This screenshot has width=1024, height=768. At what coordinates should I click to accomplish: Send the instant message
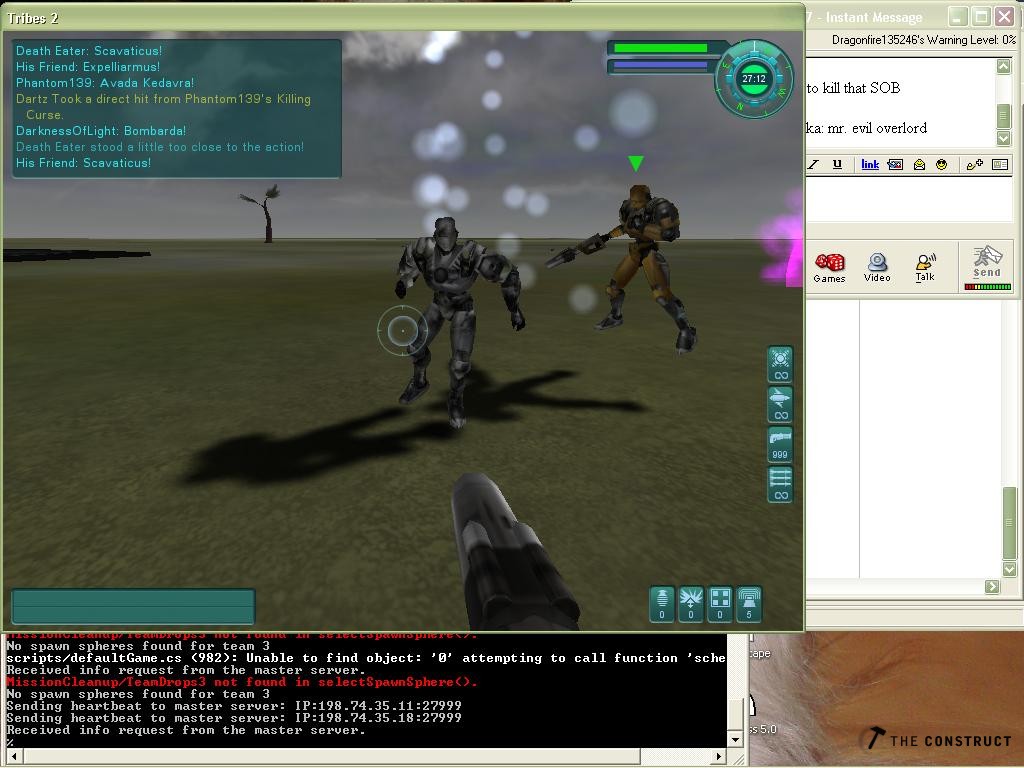click(x=987, y=267)
